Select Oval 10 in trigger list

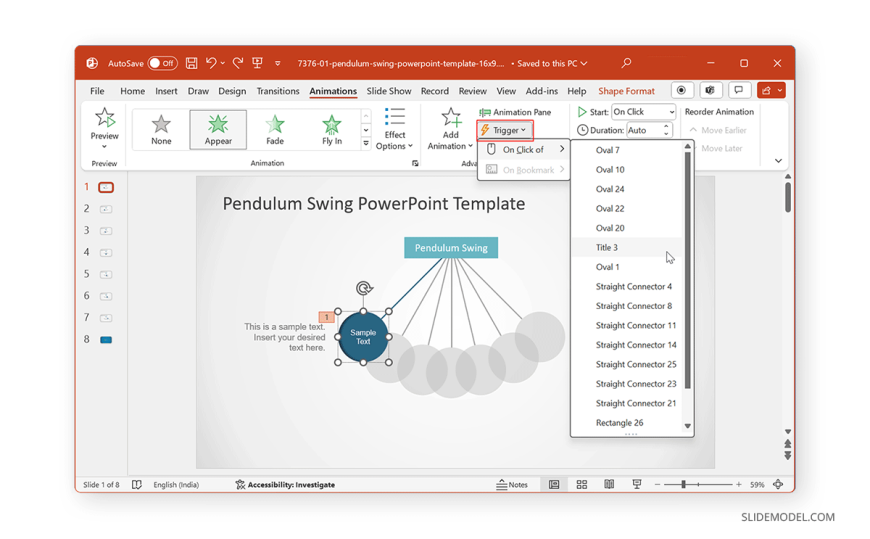click(x=627, y=170)
